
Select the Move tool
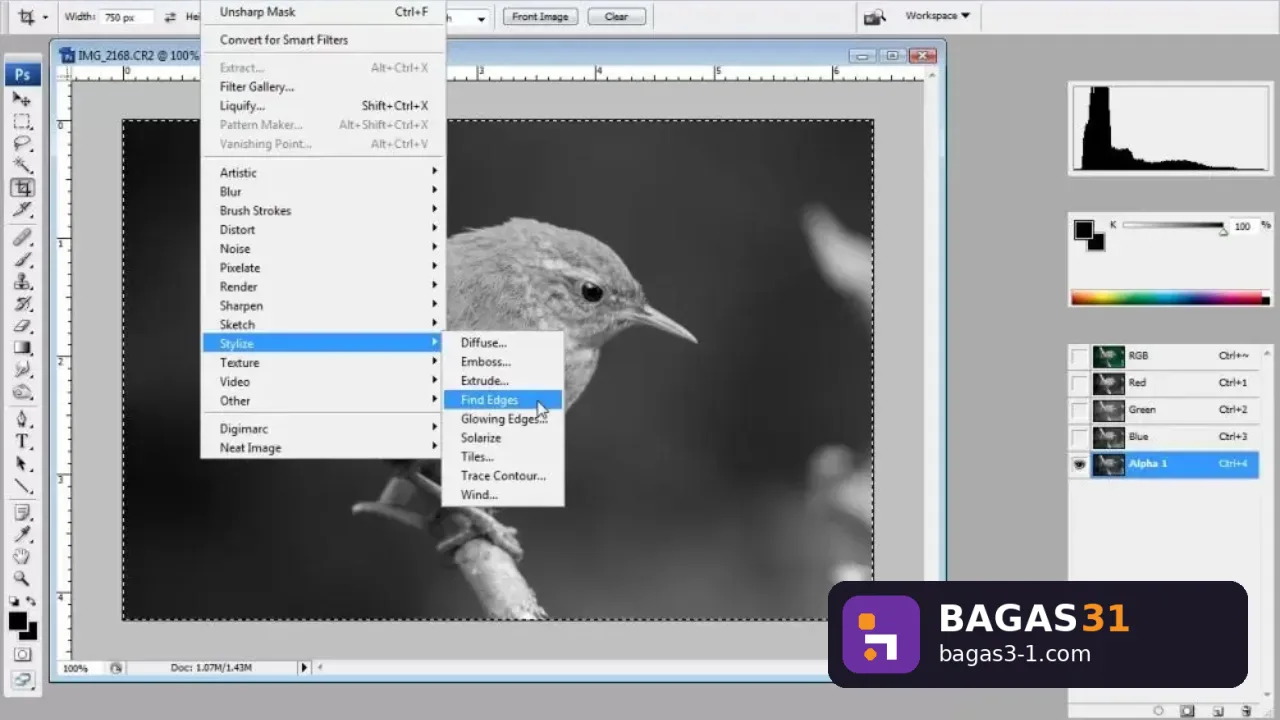pos(22,99)
